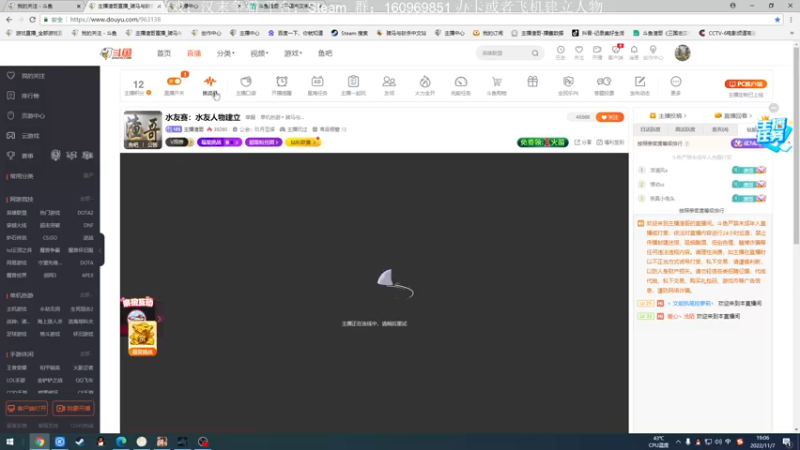
Task: Click APEX in the sidebar game list
Action: 87,275
